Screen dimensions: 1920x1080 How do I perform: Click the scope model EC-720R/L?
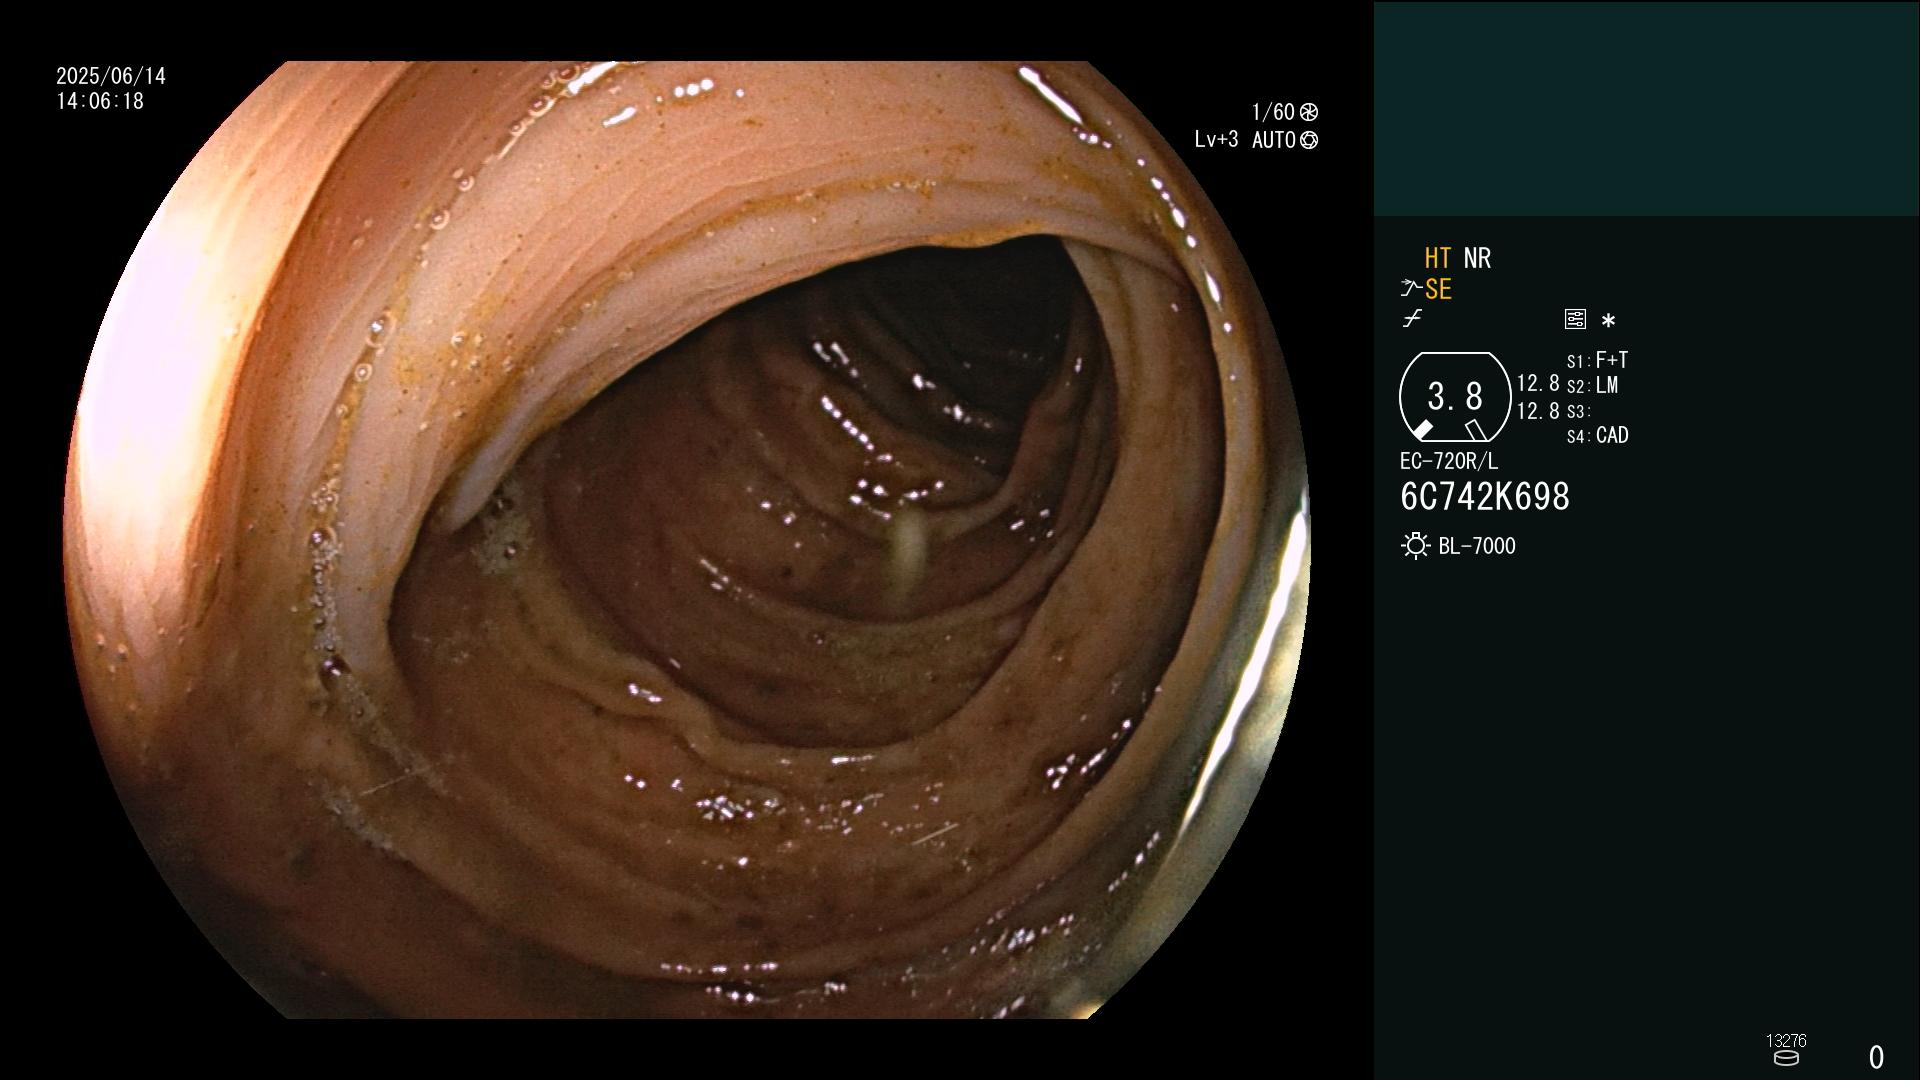1449,461
